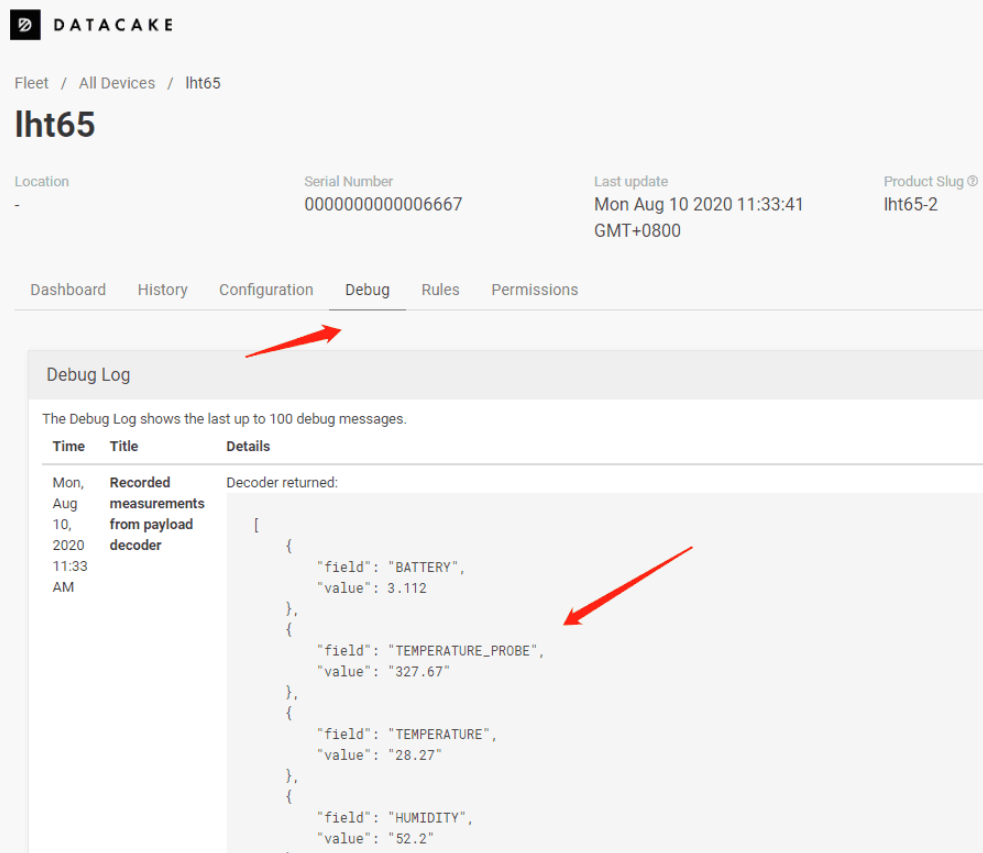
Task: Click lht65 breadcrumb item
Action: [x=202, y=83]
